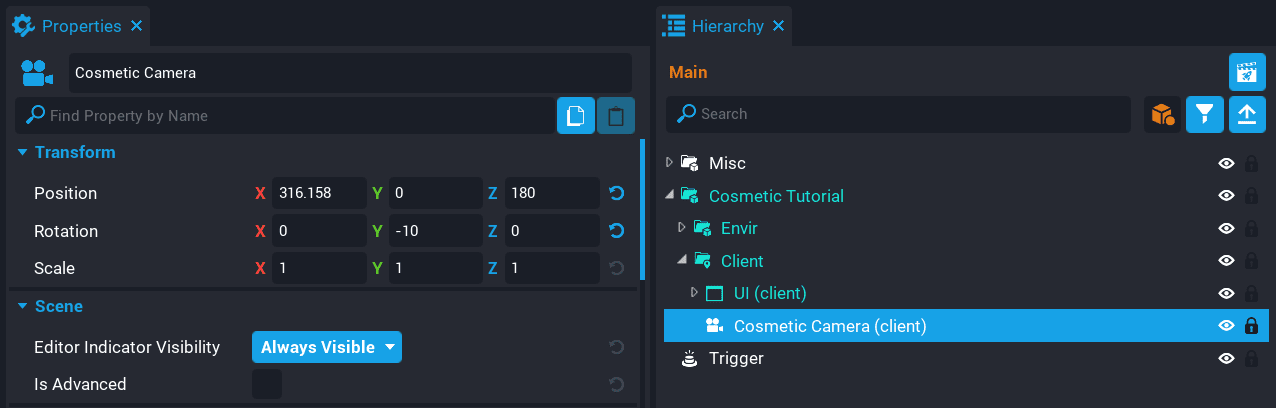
Task: Click the paste properties clipboard icon
Action: tap(616, 116)
